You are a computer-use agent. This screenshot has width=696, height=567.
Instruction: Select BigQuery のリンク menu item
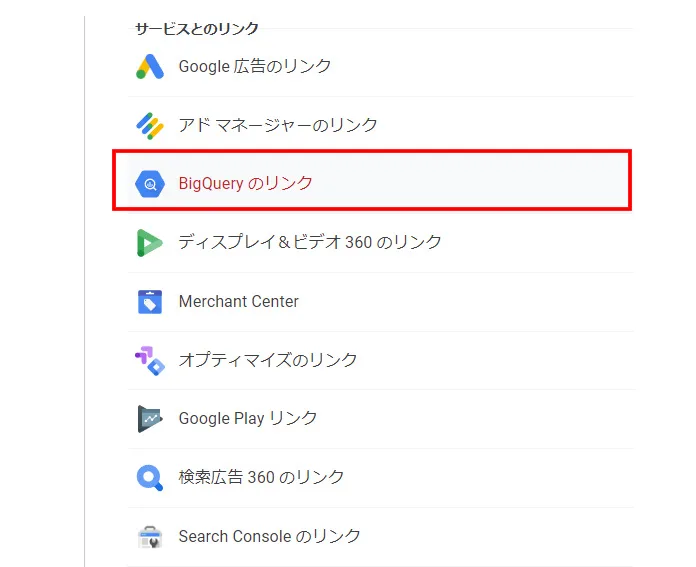click(246, 184)
